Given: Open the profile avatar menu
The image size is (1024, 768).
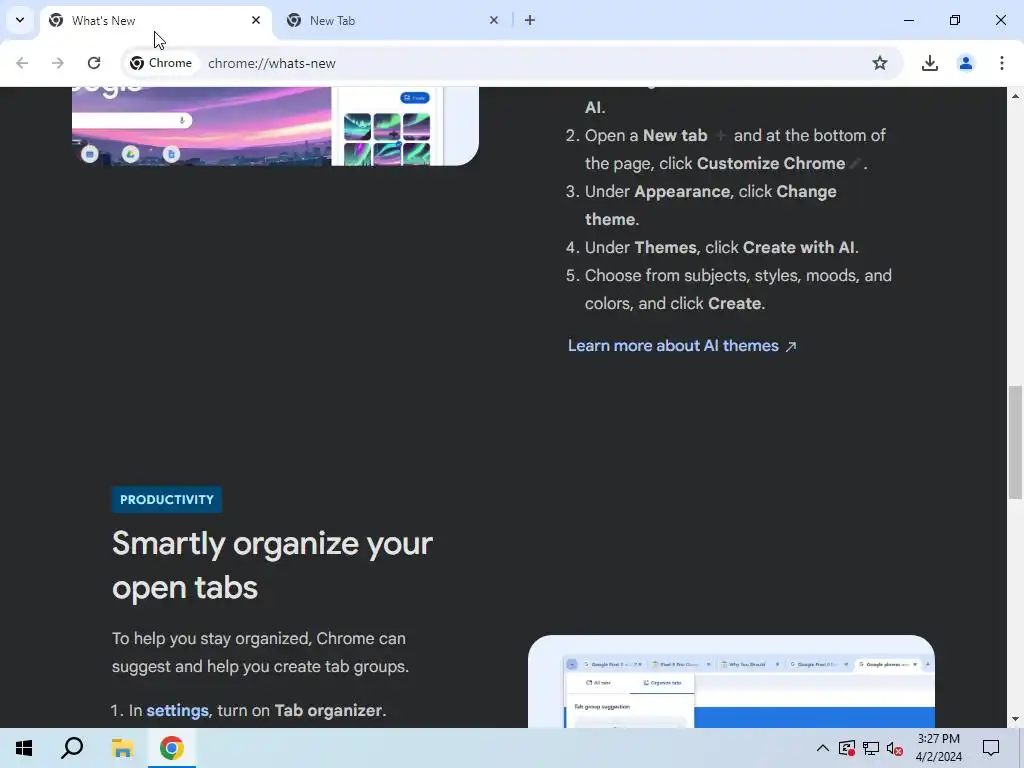Looking at the screenshot, I should 965,63.
